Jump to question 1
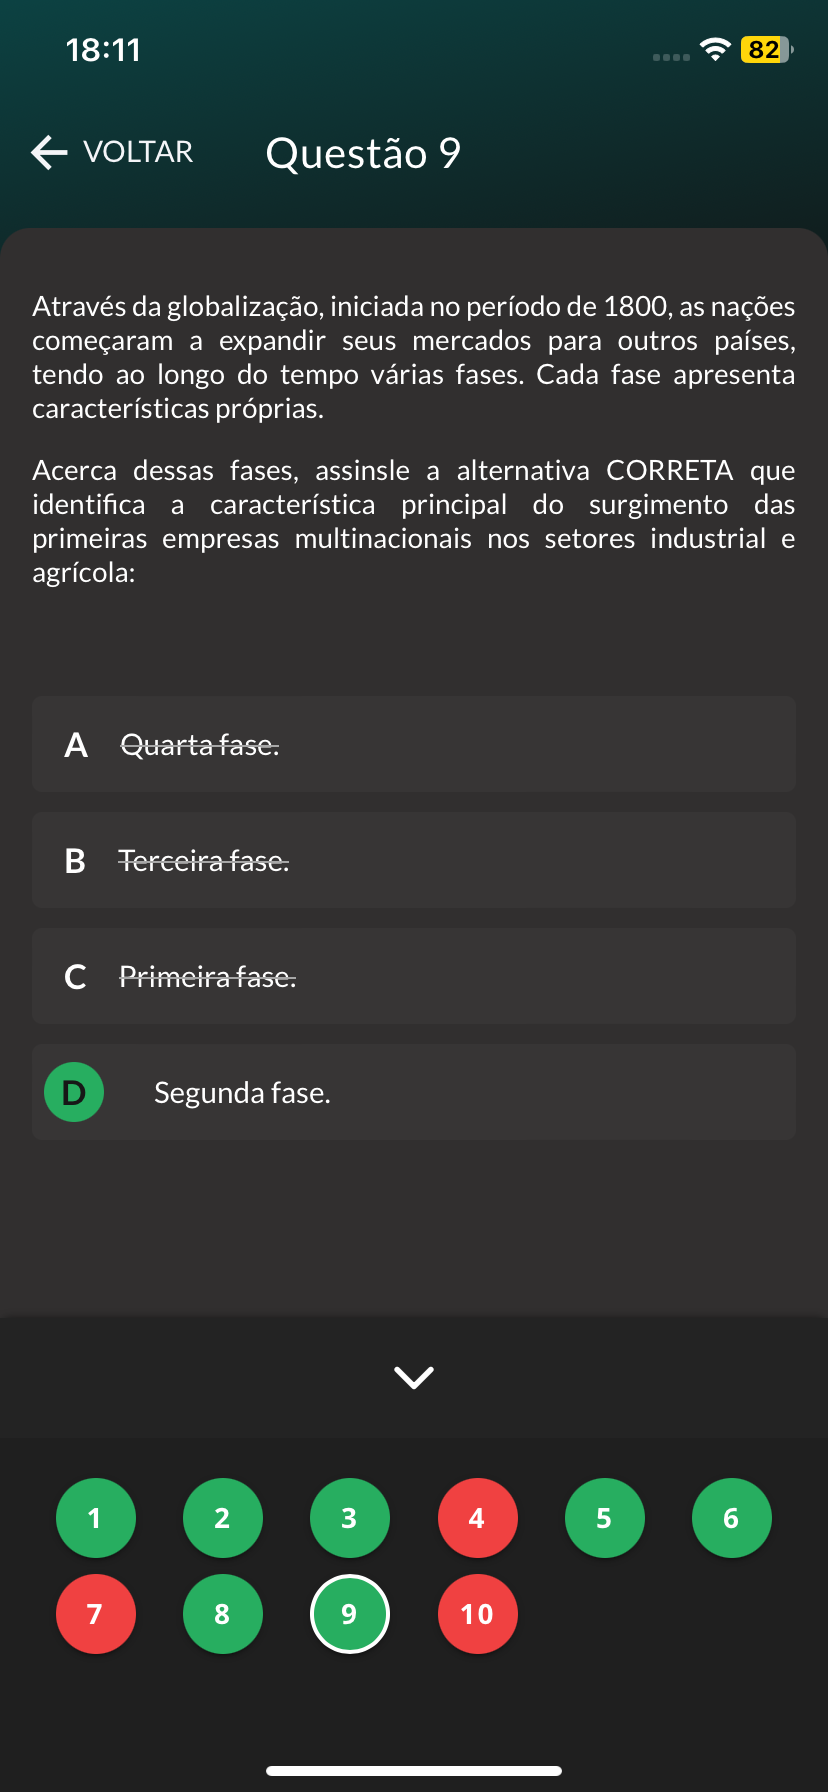The image size is (828, 1792). coord(95,1518)
